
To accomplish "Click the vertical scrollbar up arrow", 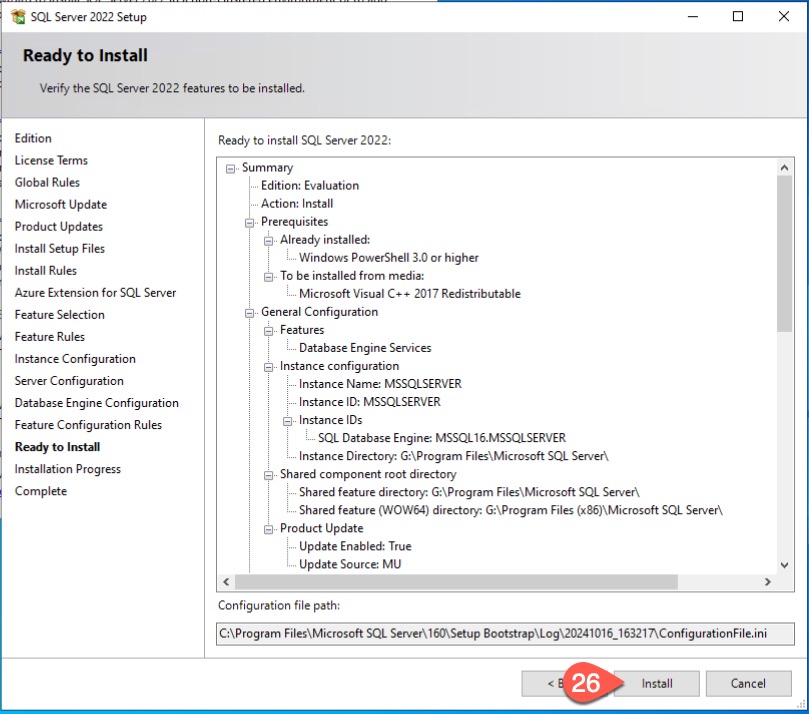I will [784, 168].
